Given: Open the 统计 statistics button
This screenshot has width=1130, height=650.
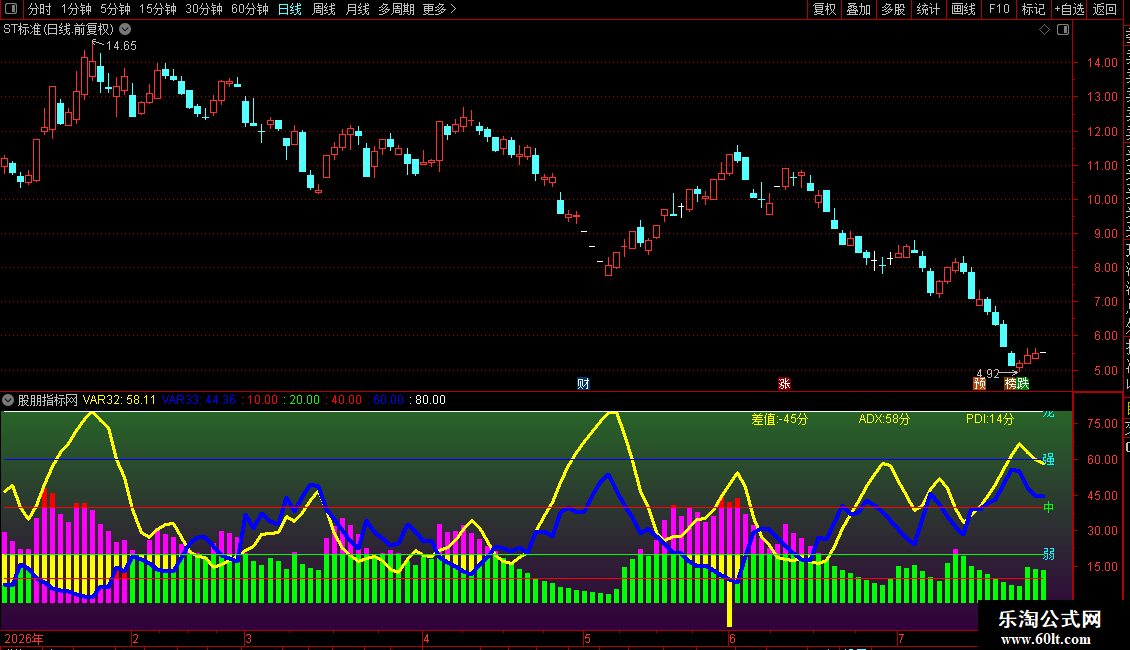Looking at the screenshot, I should [928, 9].
